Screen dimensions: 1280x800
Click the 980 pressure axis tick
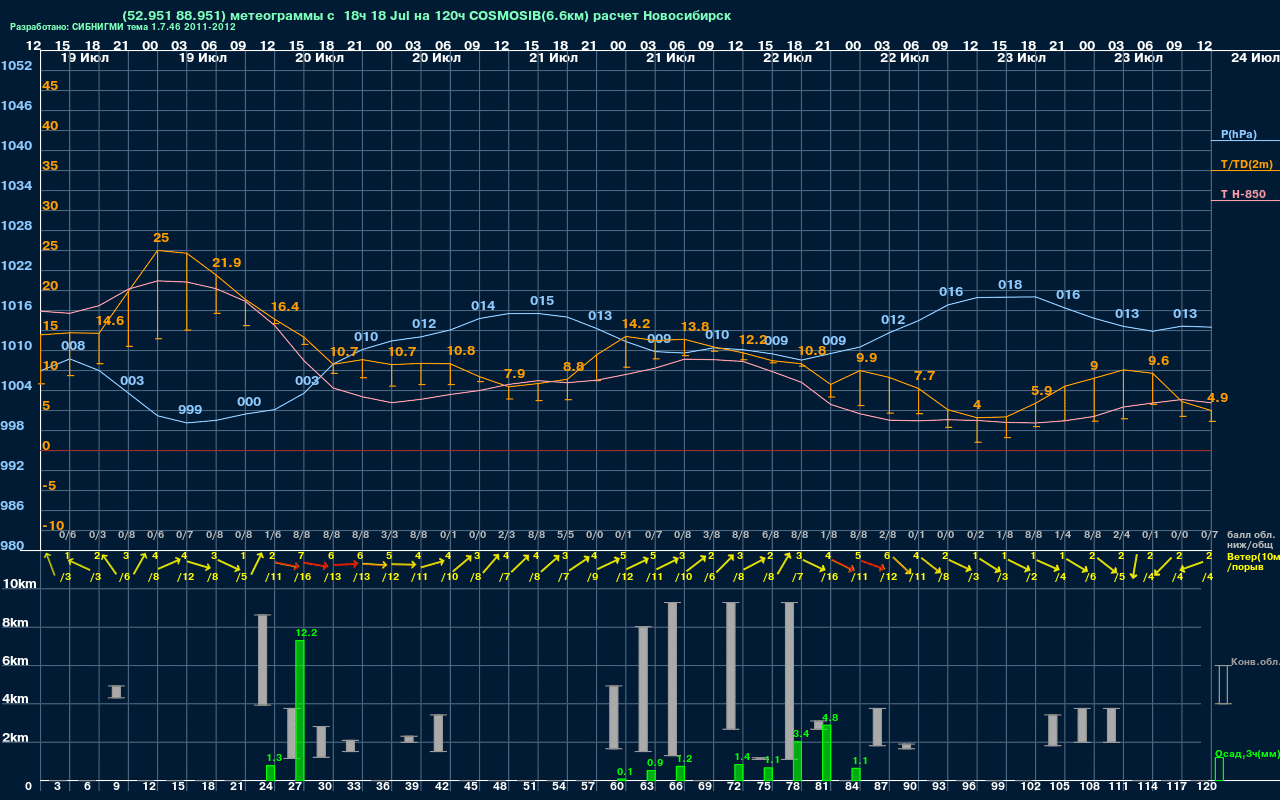coord(12,546)
